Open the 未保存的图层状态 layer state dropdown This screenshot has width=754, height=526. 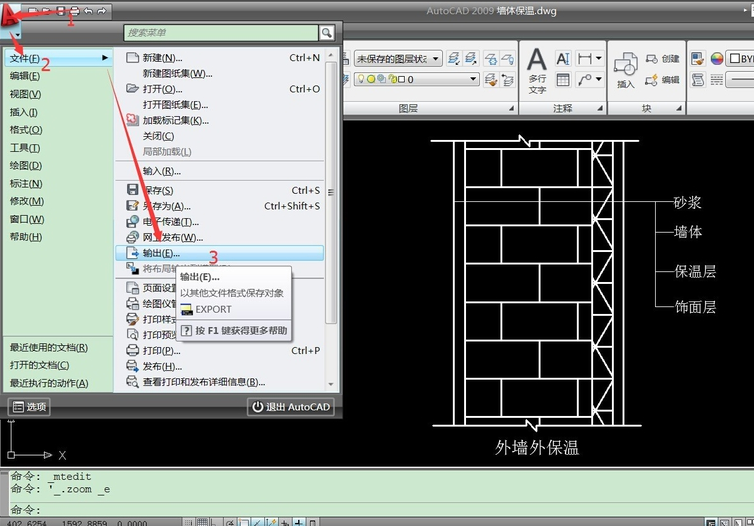(399, 59)
